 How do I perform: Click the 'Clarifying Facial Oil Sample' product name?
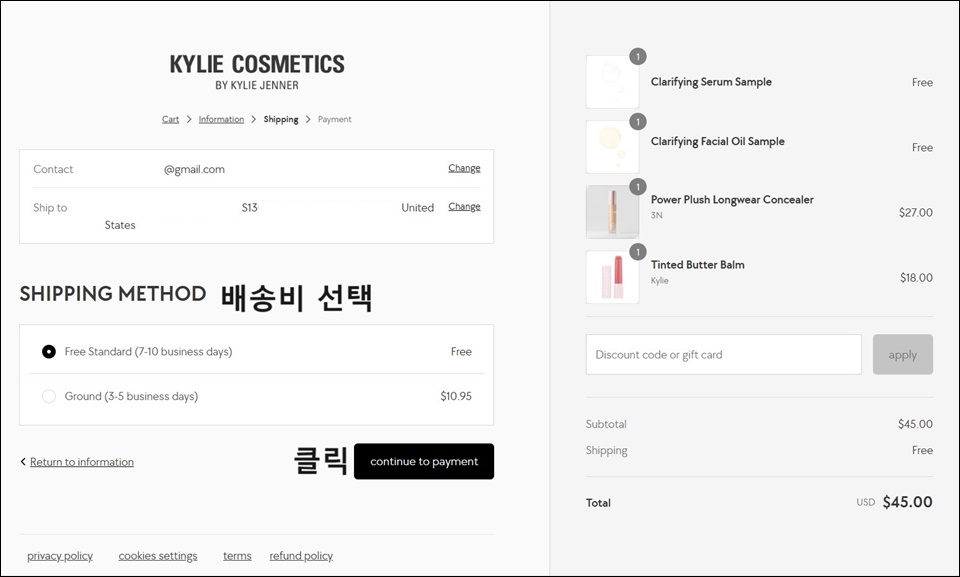coord(718,141)
